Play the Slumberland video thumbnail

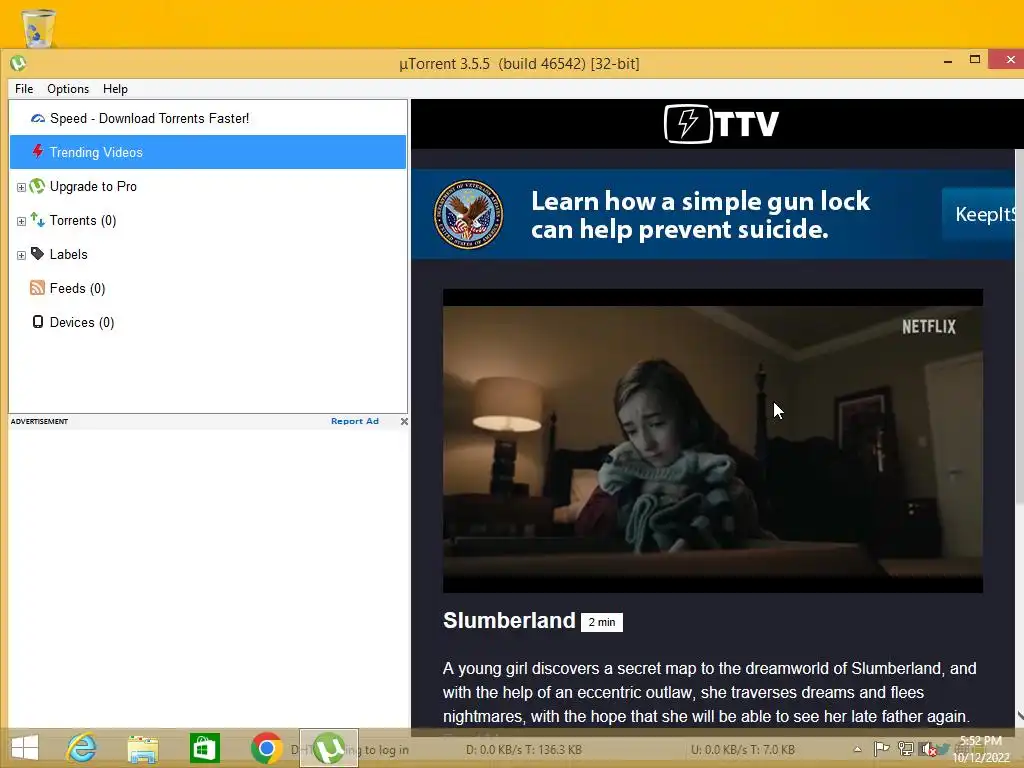pyautogui.click(x=712, y=441)
